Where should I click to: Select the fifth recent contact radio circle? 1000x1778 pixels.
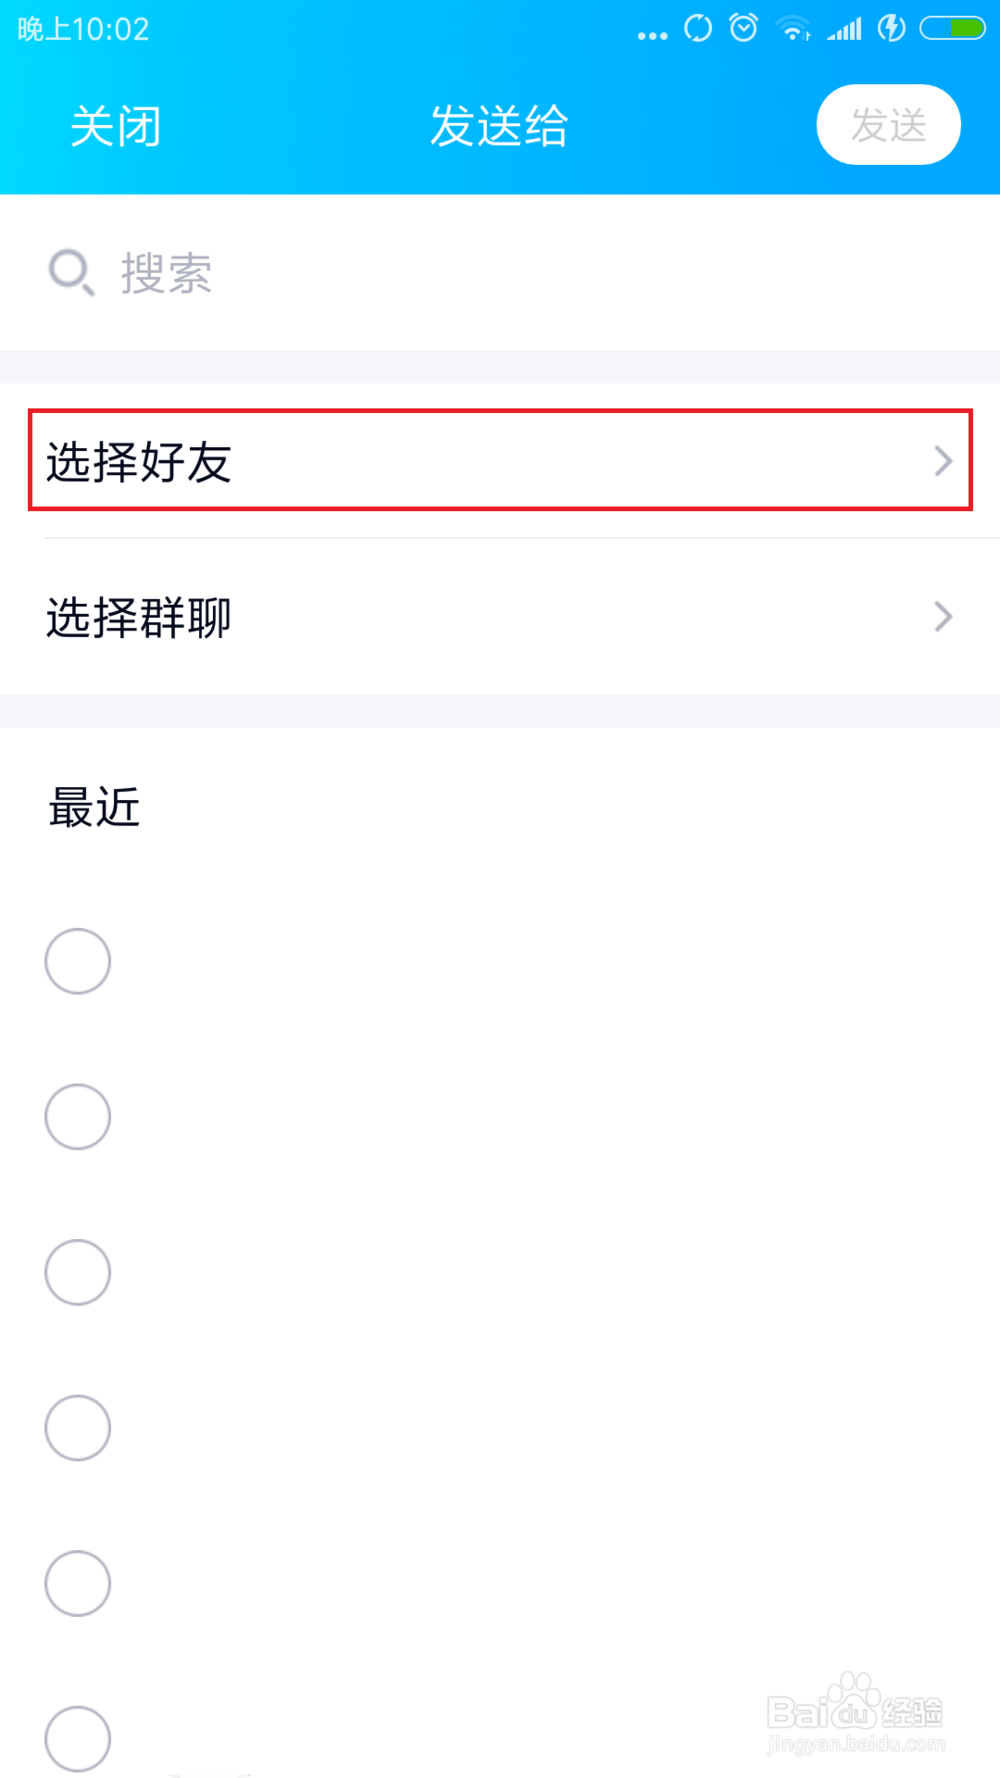(x=77, y=1583)
